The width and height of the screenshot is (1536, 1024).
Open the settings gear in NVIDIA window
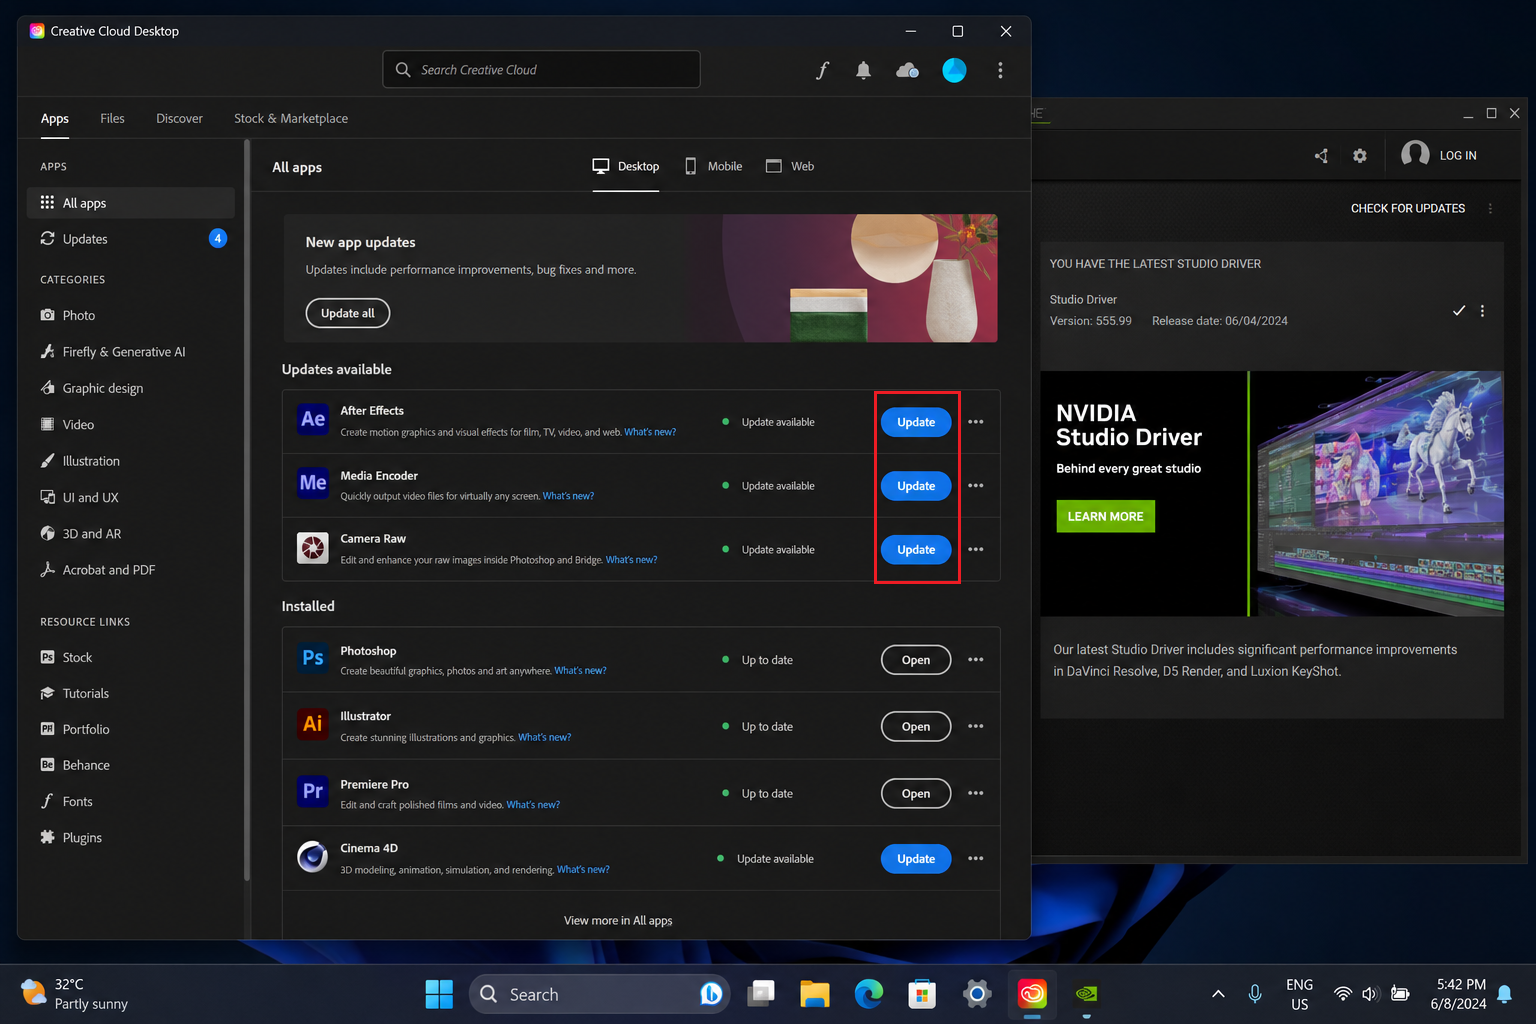point(1360,155)
